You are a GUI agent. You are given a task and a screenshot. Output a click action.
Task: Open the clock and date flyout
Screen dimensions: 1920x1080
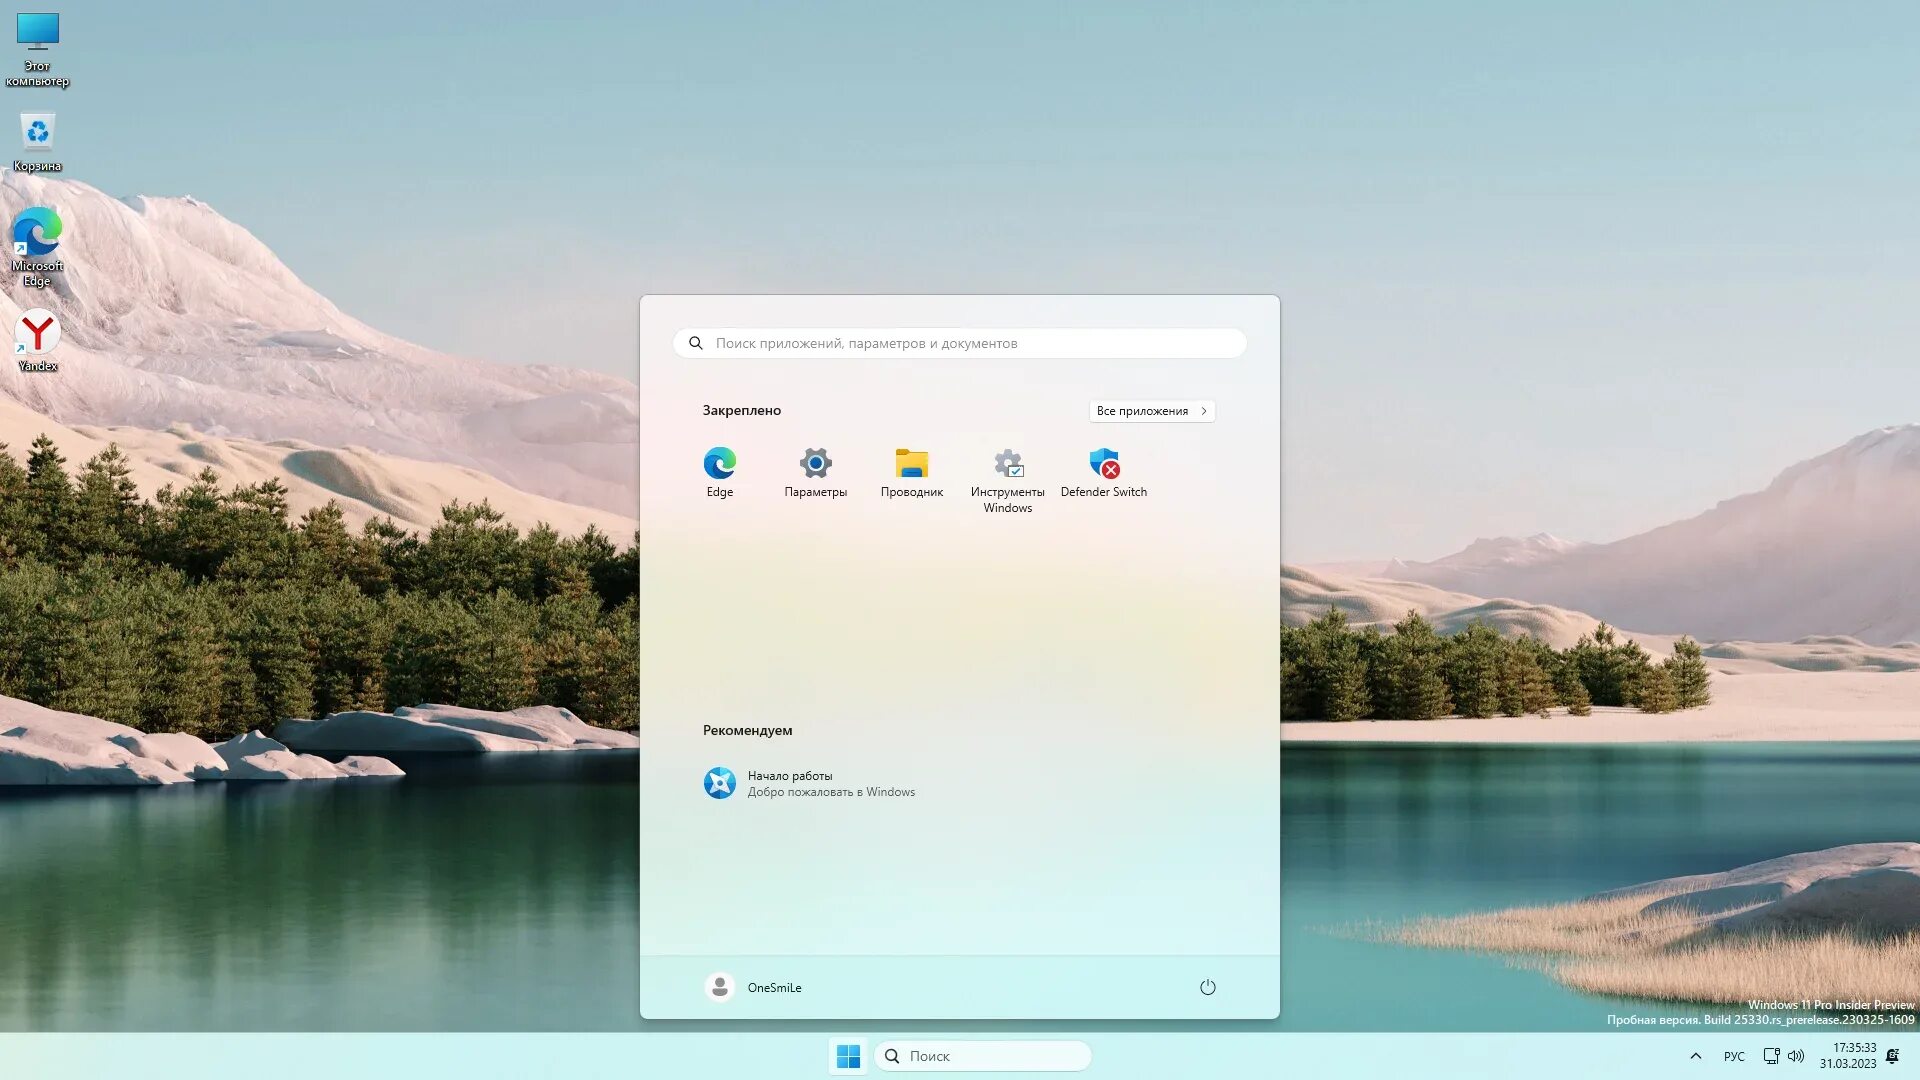[x=1847, y=1056]
